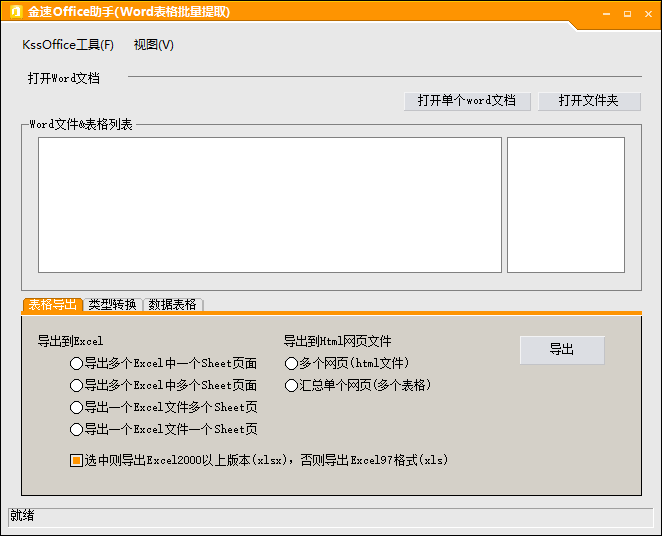Screen dimensions: 662x536
Task: Switch to the 数据表格 tab
Action: point(173,305)
